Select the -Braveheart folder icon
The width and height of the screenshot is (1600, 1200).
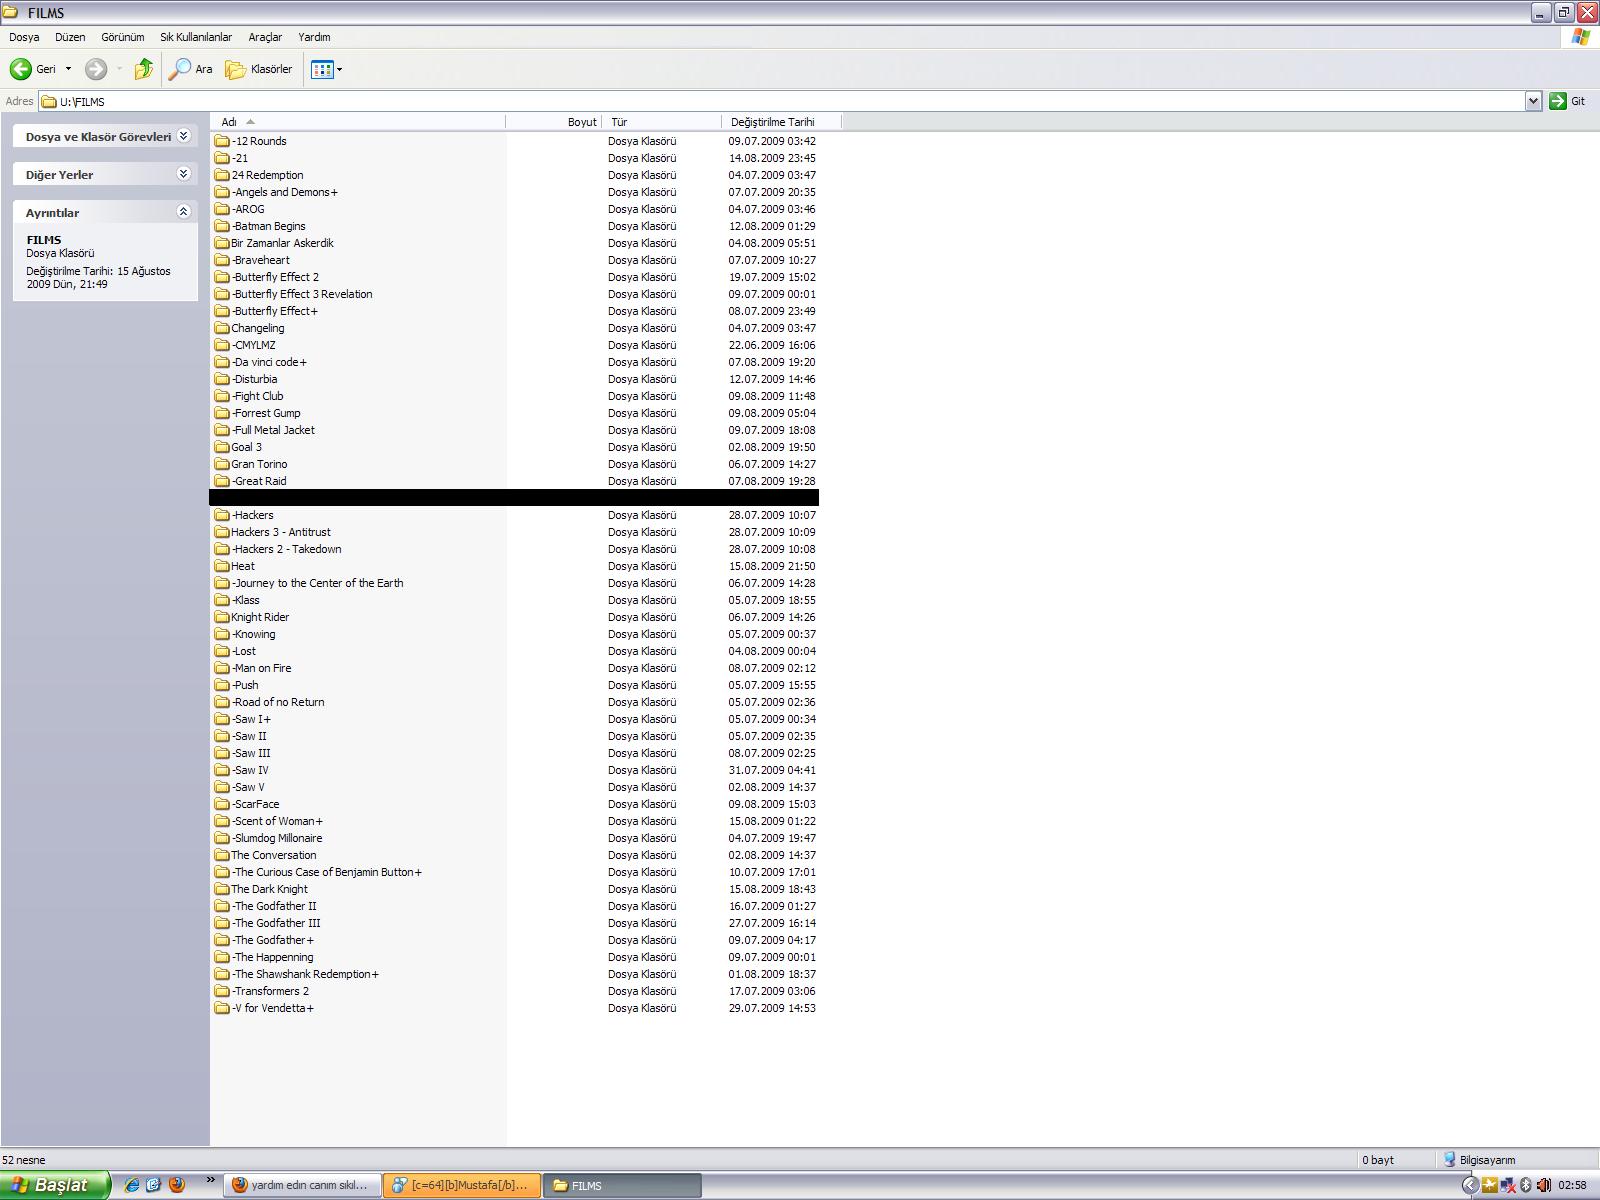coord(222,260)
